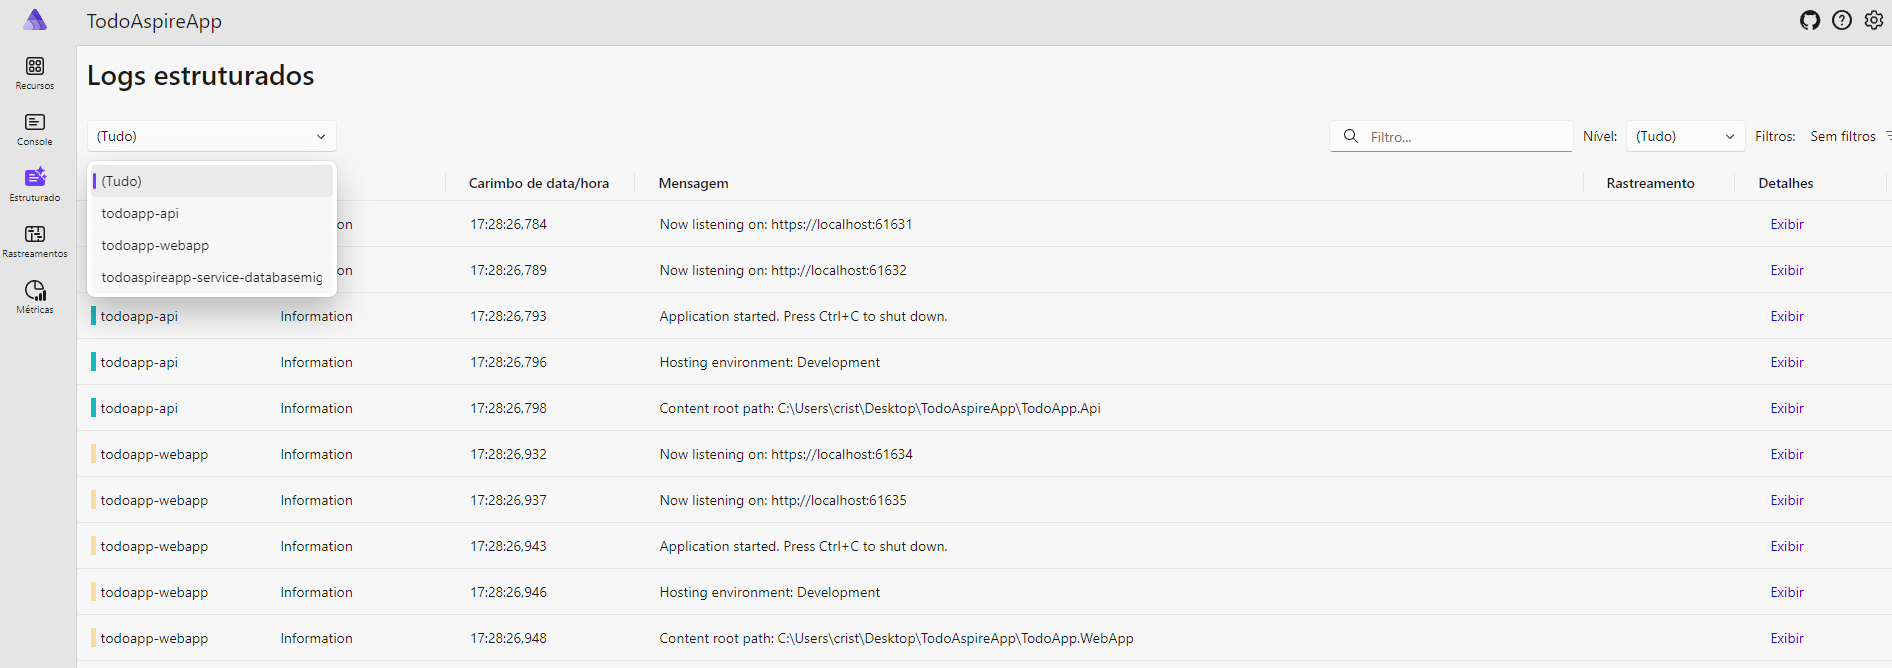Image resolution: width=1892 pixels, height=668 pixels.
Task: Click Exibir for the TodoApp.WebApp content root row
Action: pos(1787,638)
